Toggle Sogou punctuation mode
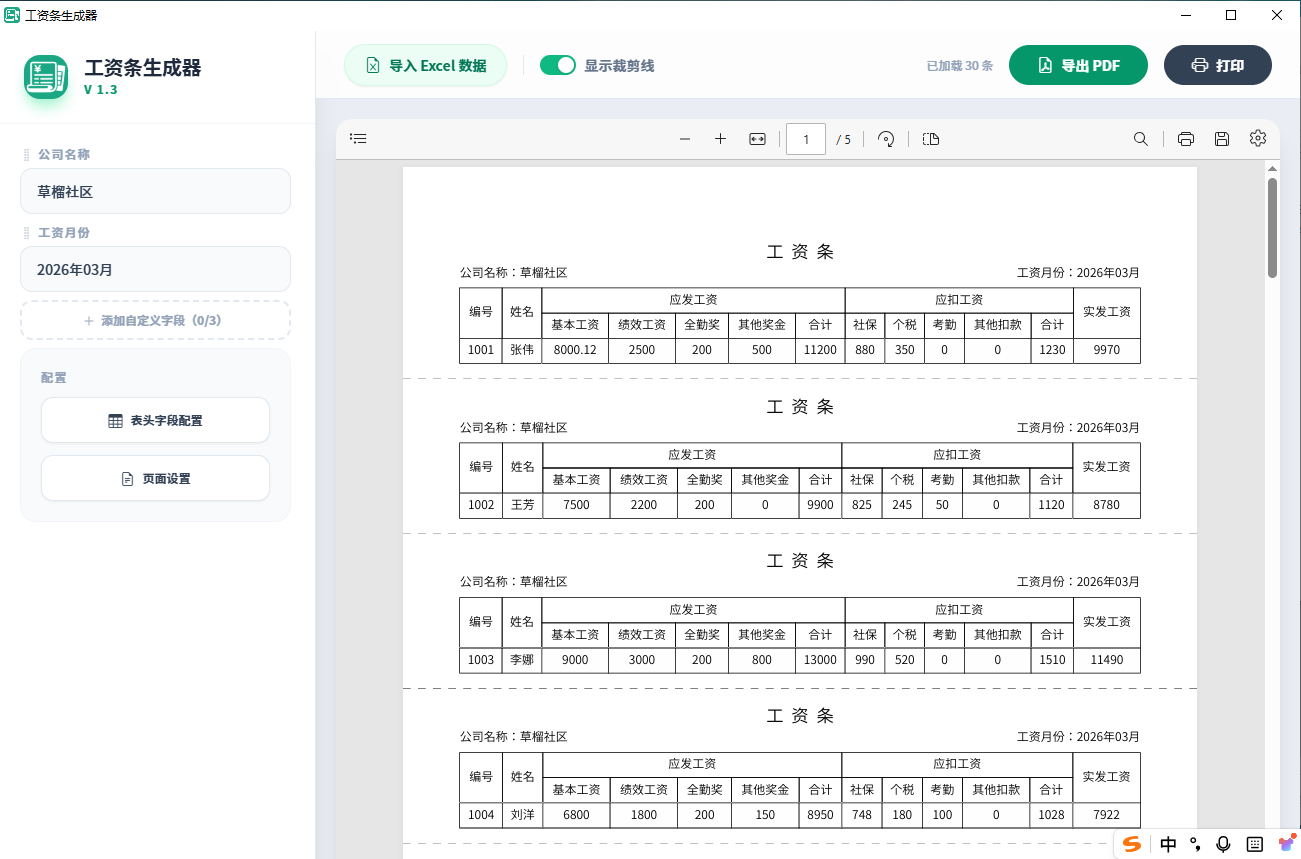1301x859 pixels. (1195, 844)
